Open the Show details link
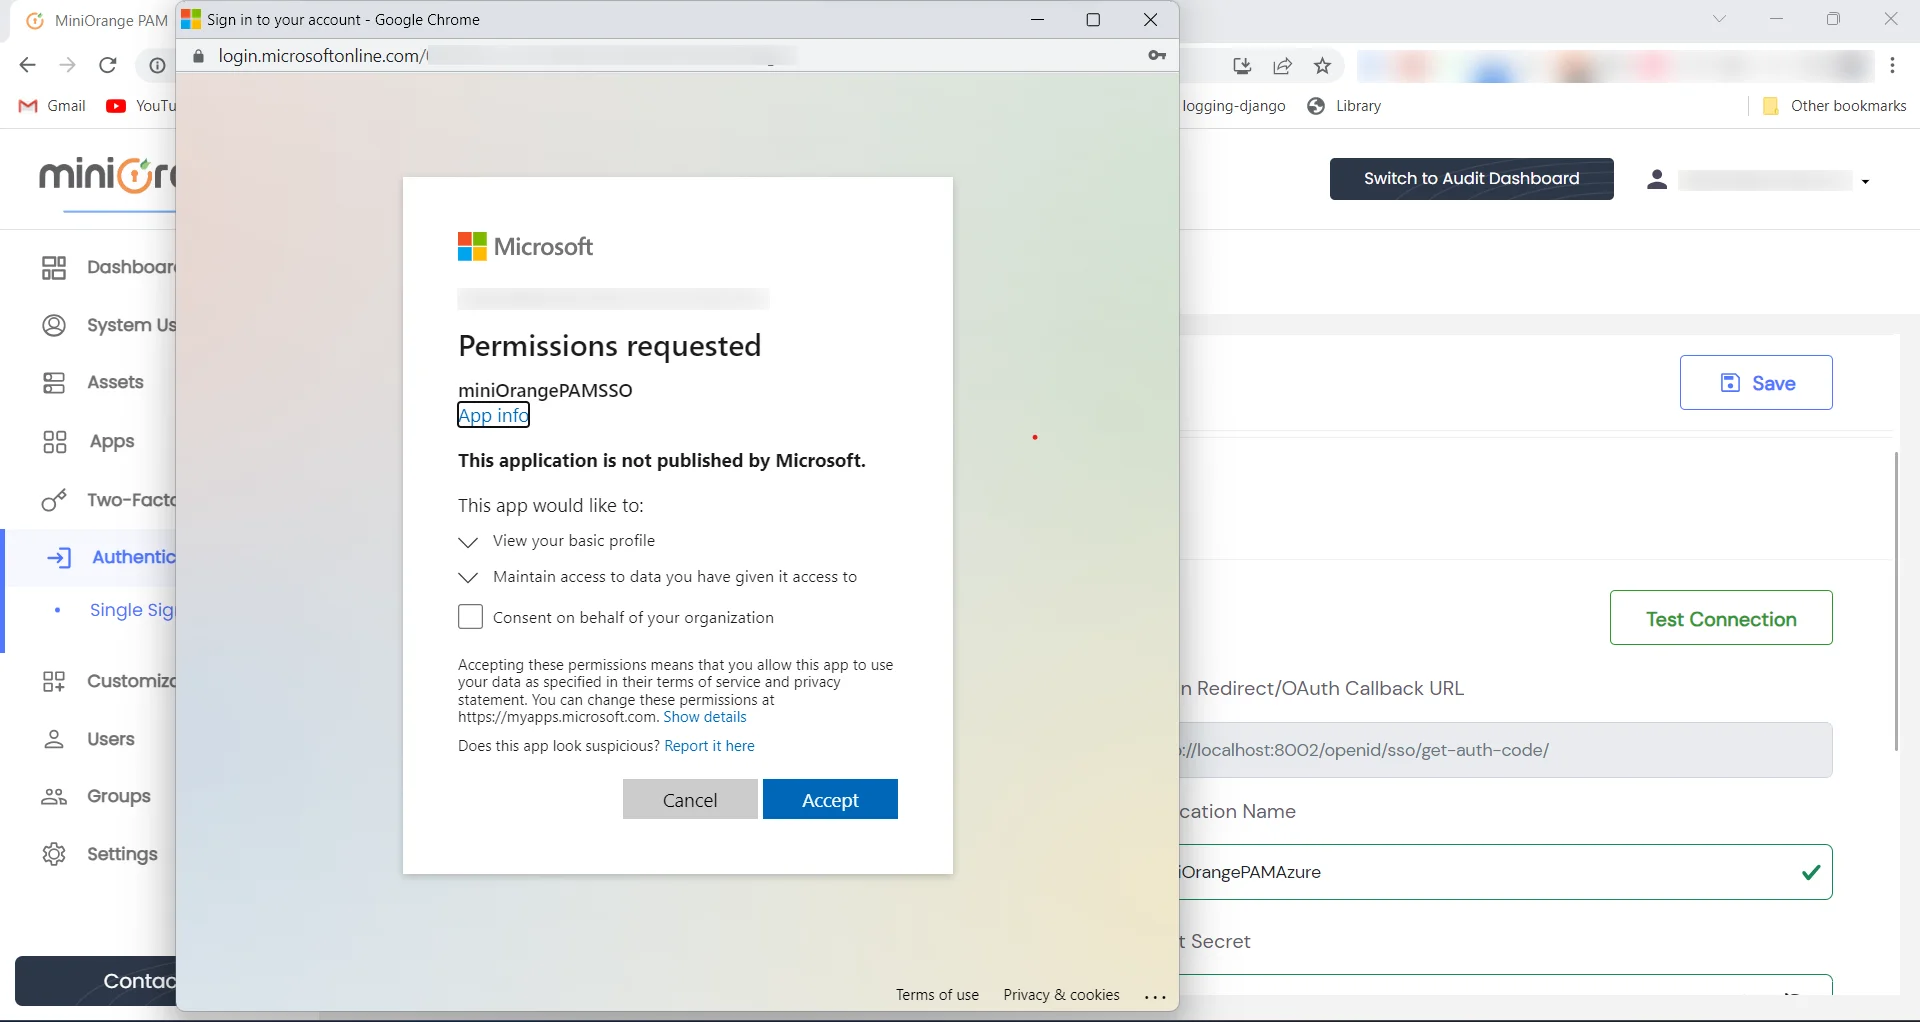 (706, 718)
